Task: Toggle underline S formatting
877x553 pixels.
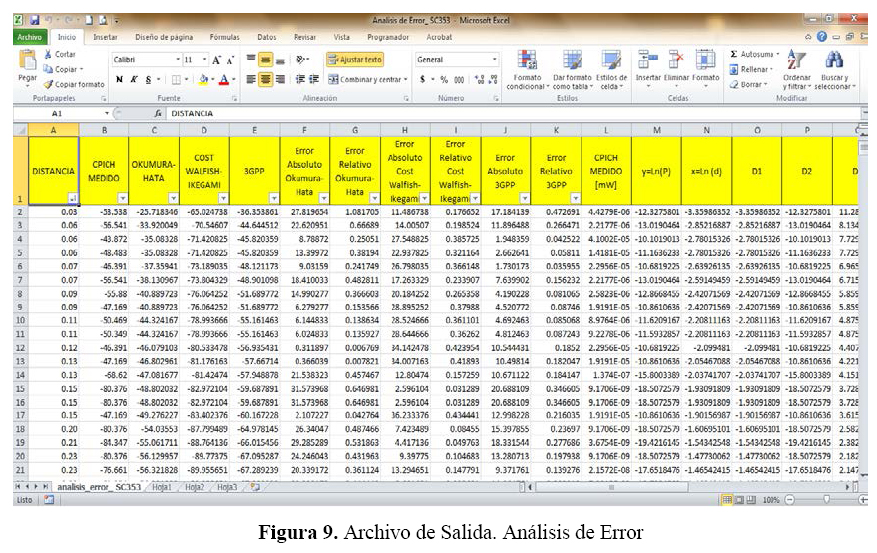Action: click(x=149, y=79)
